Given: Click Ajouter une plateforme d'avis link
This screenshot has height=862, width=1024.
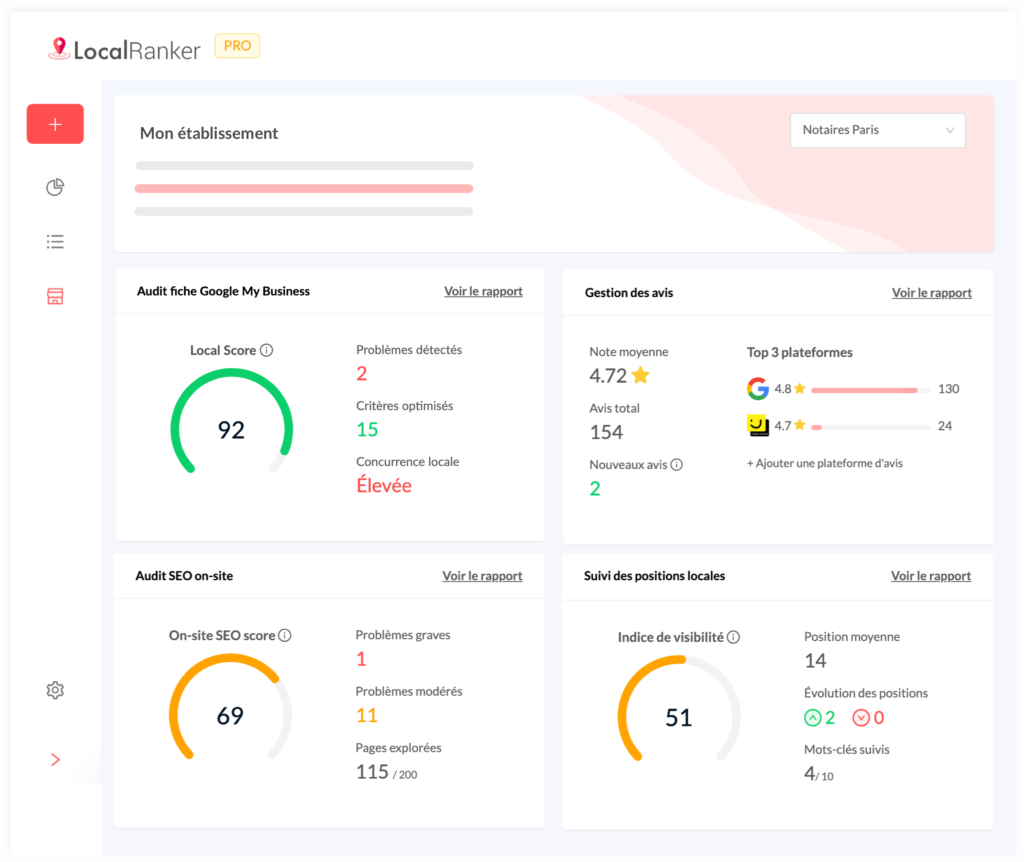Looking at the screenshot, I should click(x=824, y=464).
